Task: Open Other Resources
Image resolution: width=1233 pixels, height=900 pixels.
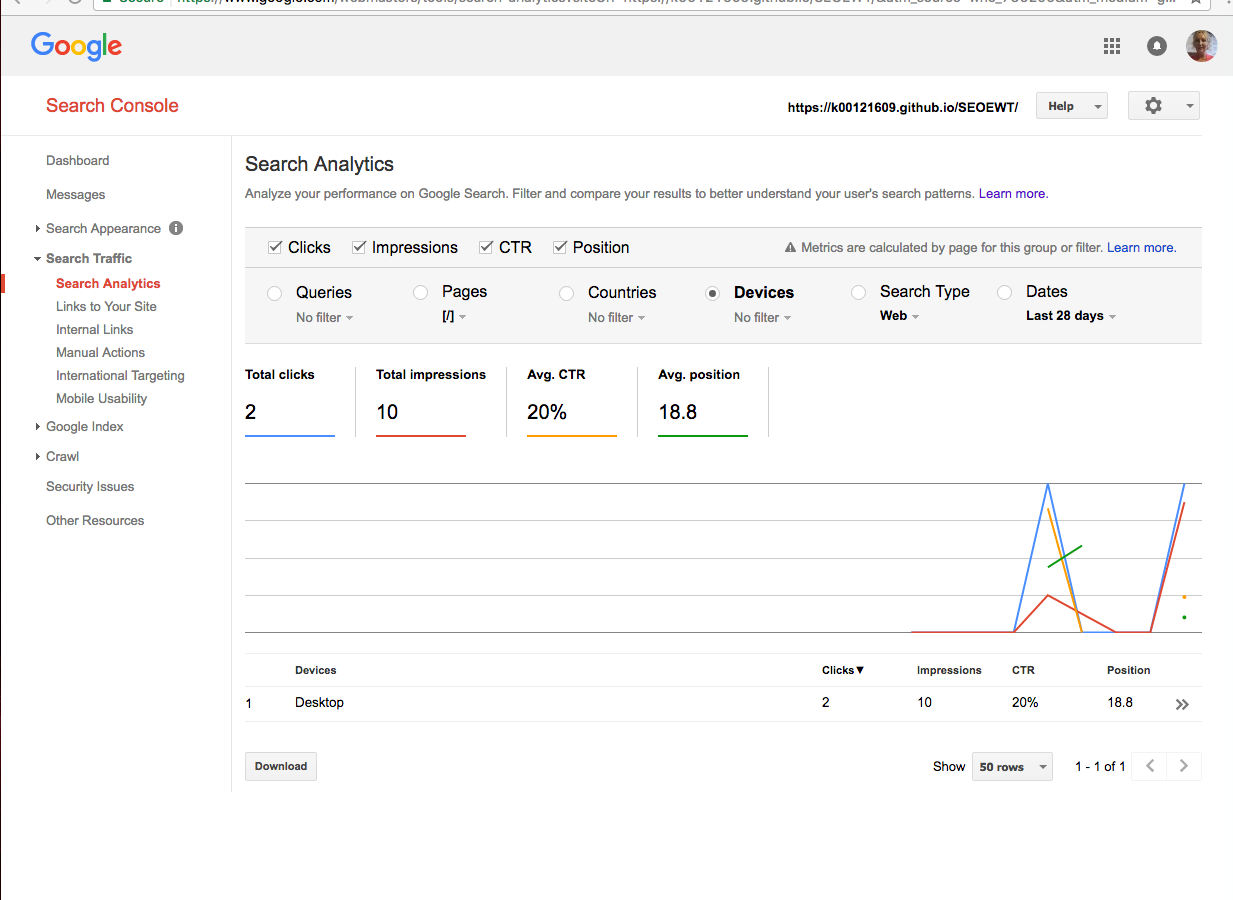Action: 95,520
